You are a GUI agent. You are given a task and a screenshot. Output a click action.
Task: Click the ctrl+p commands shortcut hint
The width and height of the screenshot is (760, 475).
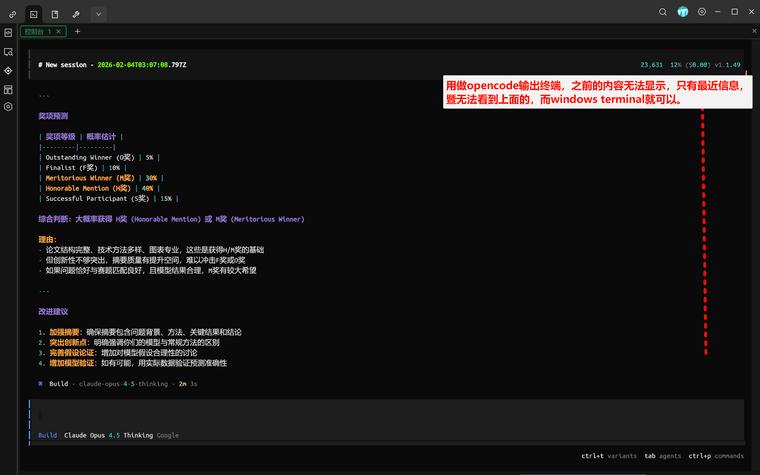(716, 456)
